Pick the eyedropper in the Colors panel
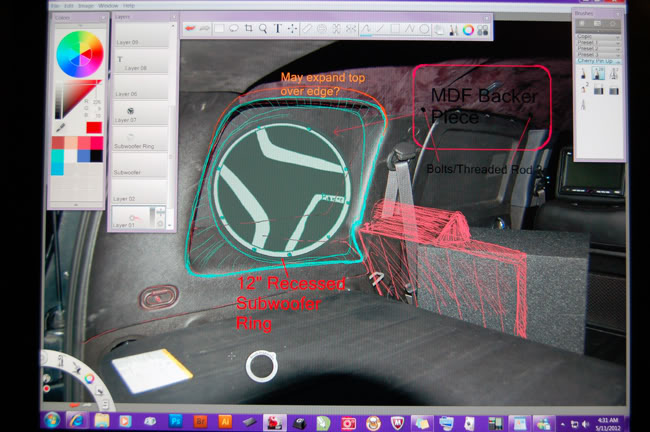 pos(61,127)
